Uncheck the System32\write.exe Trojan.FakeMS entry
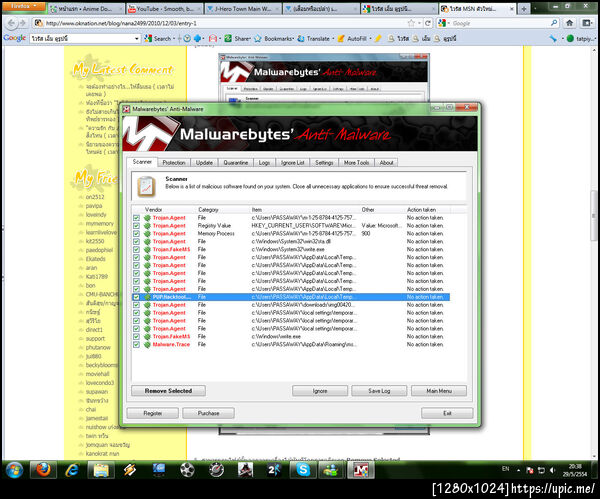 pos(136,249)
